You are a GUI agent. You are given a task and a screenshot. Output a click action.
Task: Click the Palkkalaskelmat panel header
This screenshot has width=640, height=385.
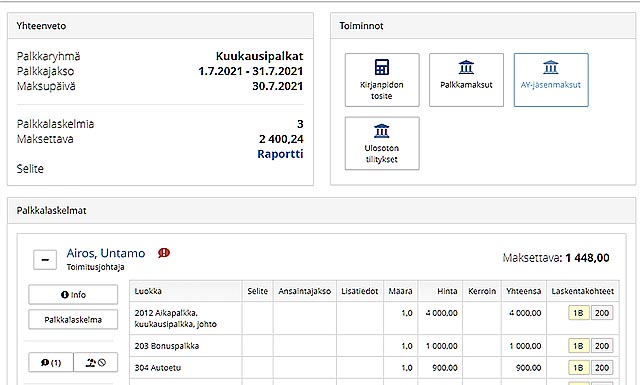(x=322, y=211)
